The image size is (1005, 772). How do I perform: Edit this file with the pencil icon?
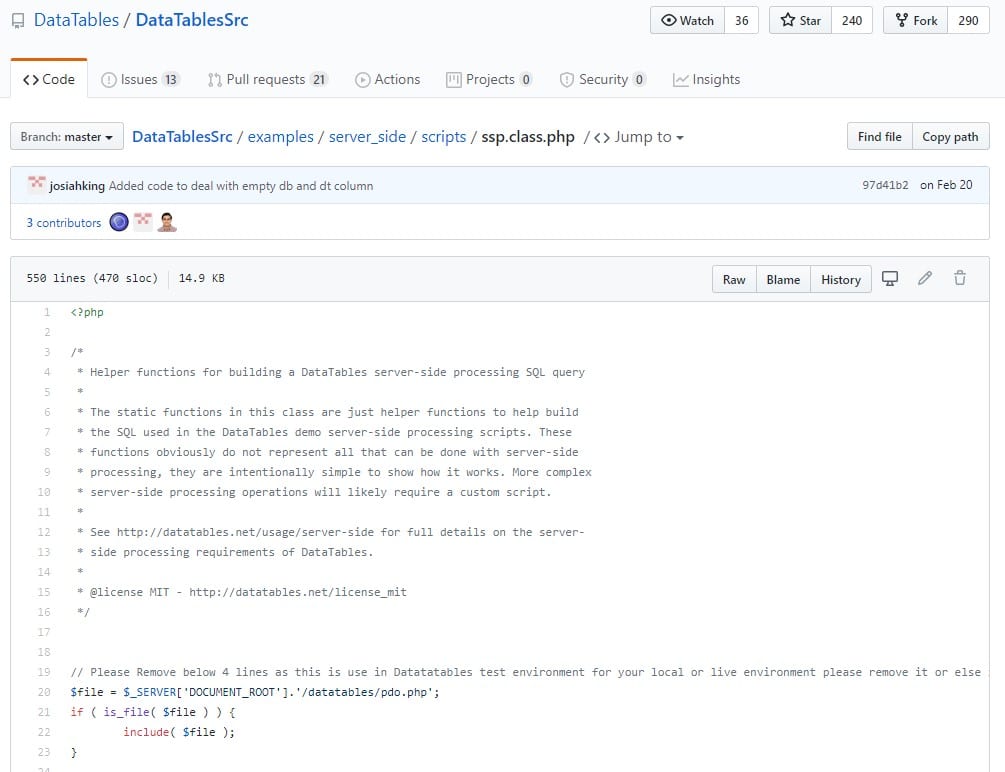[924, 278]
